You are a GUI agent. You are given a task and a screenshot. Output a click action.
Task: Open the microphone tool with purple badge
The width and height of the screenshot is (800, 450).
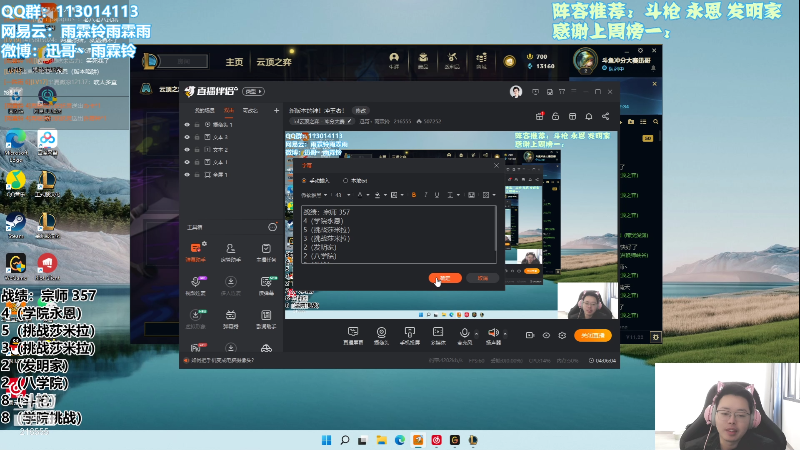click(x=195, y=285)
